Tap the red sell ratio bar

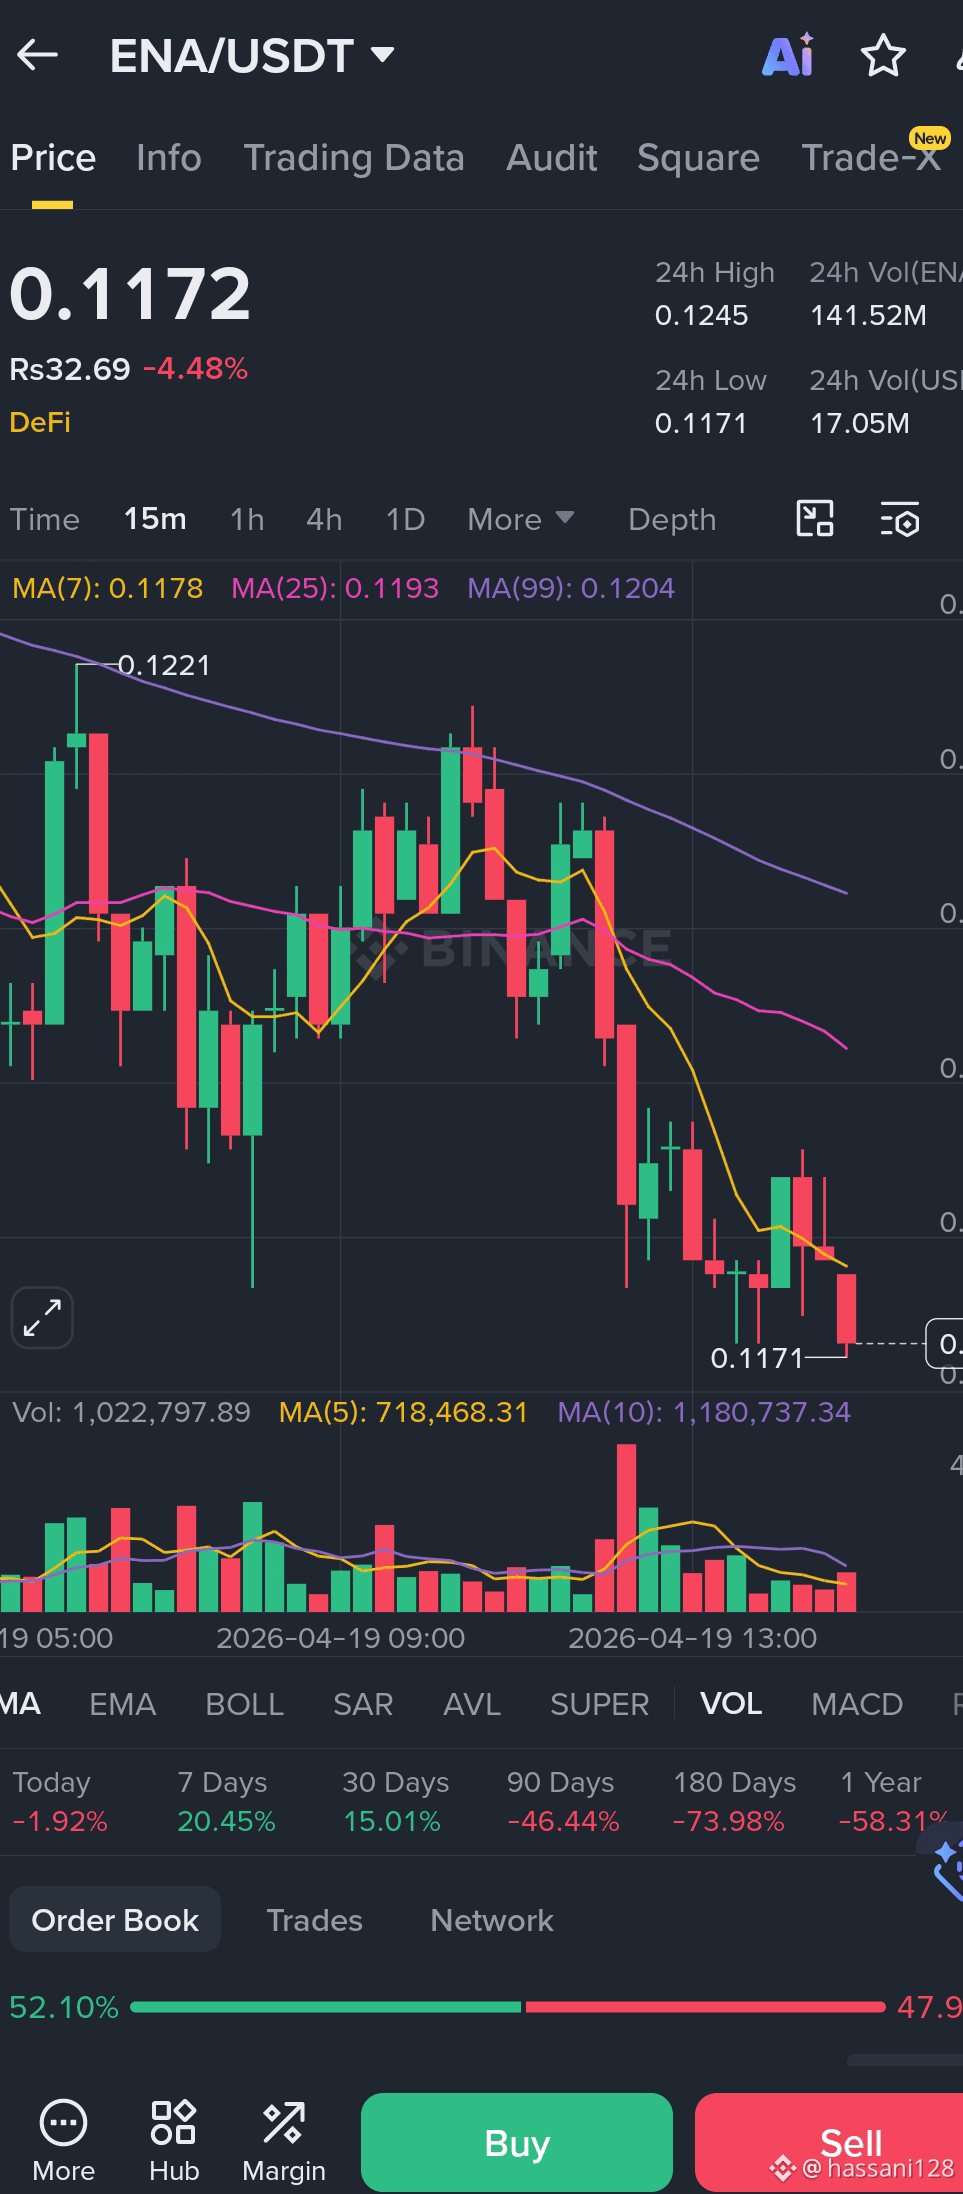tap(706, 2007)
